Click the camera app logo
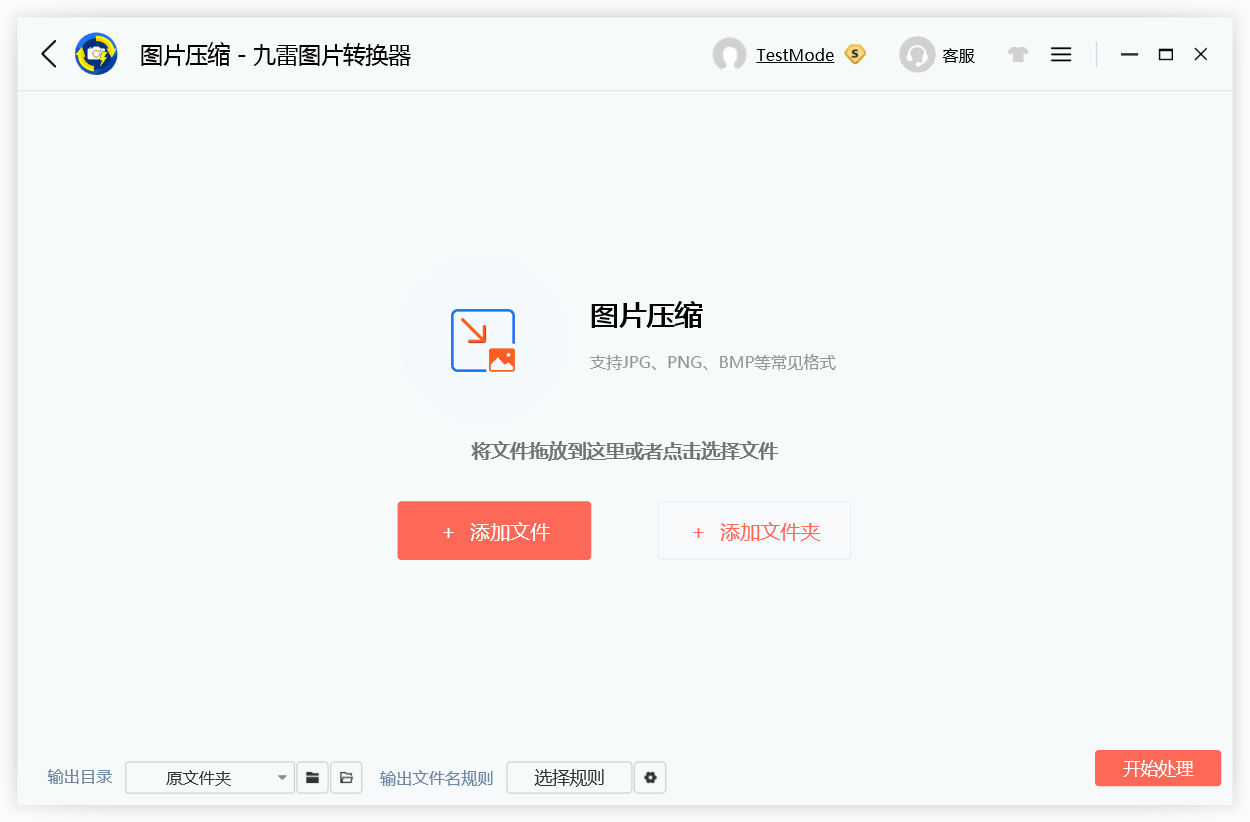 pos(97,54)
